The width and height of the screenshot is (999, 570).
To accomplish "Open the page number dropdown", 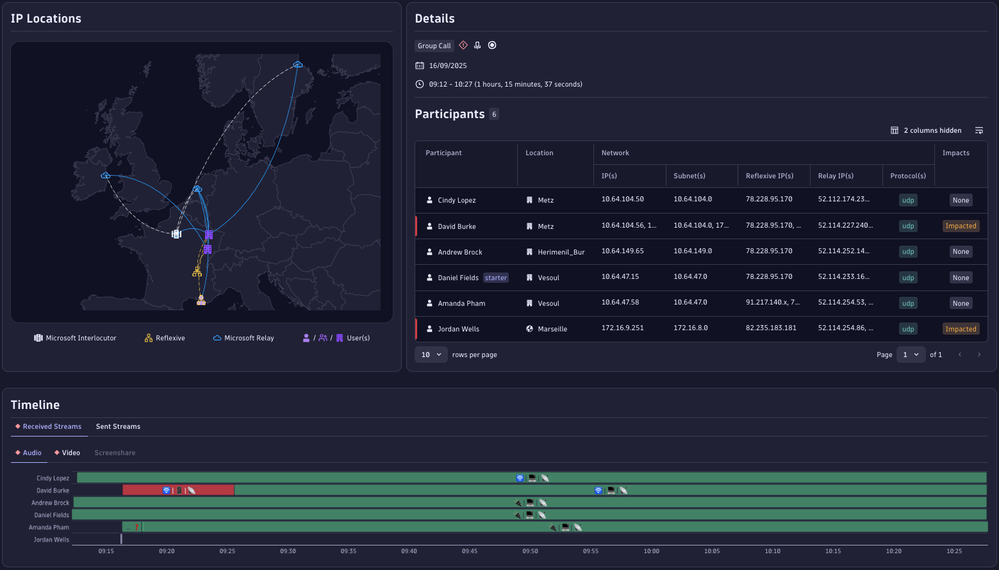I will pos(910,355).
